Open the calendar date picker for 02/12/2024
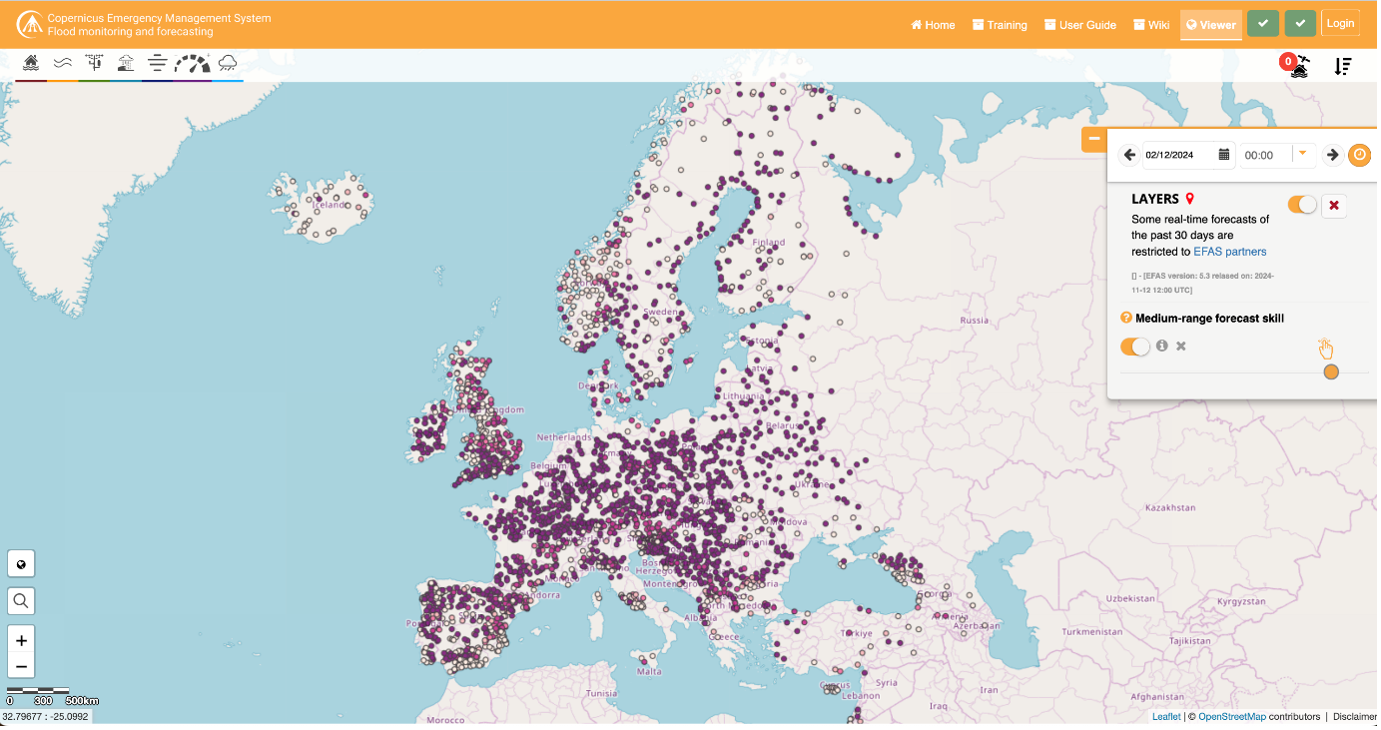 pos(1224,155)
